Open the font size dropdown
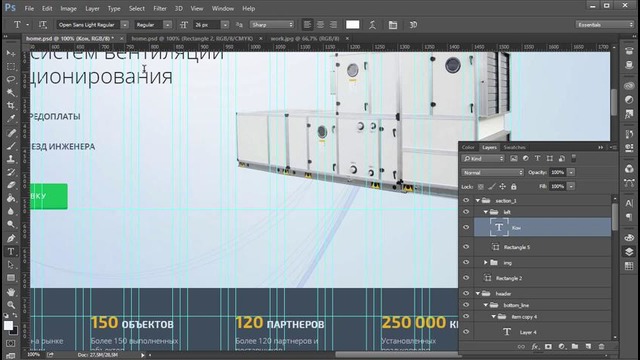640x360 pixels. click(225, 25)
